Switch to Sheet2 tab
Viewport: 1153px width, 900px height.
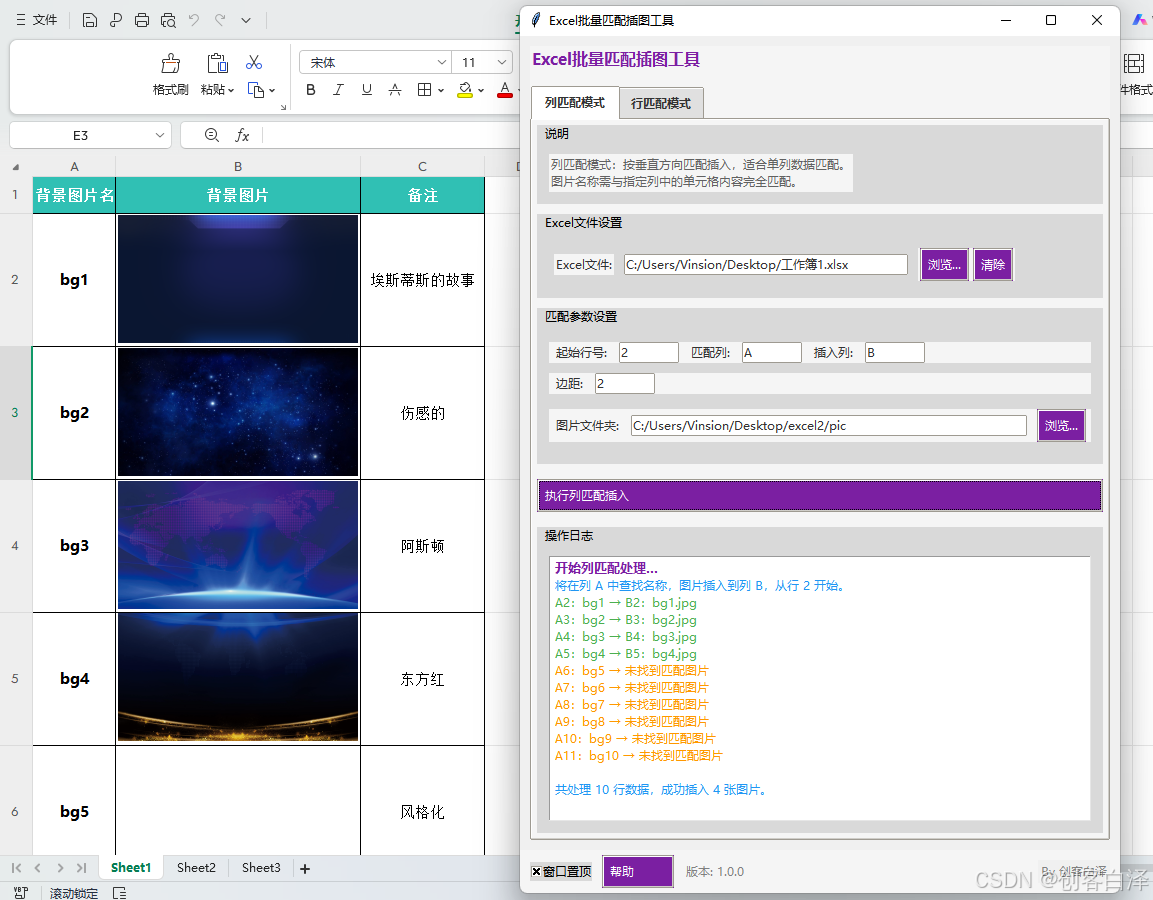pyautogui.click(x=196, y=868)
